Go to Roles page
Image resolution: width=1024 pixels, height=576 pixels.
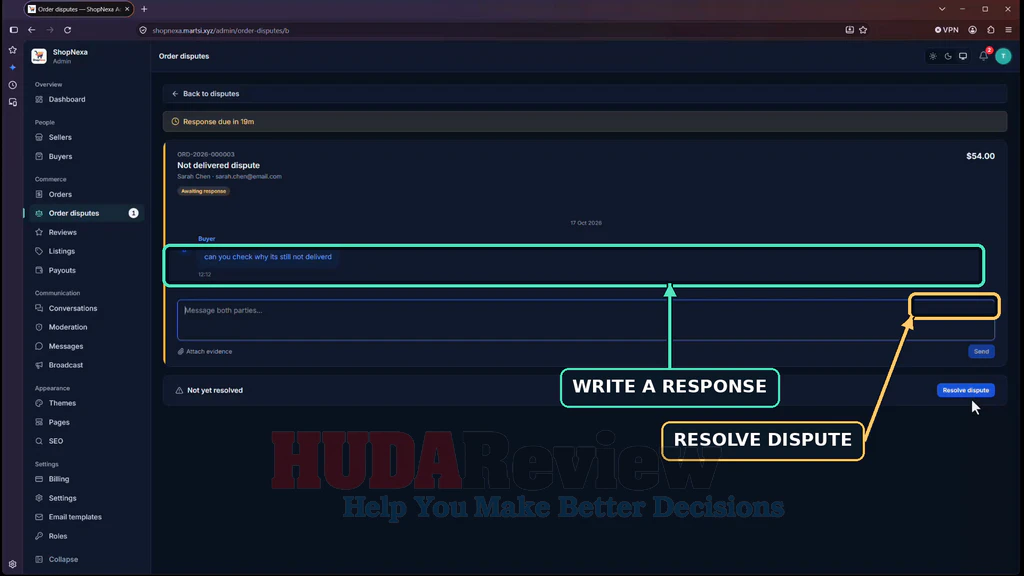[x=58, y=536]
